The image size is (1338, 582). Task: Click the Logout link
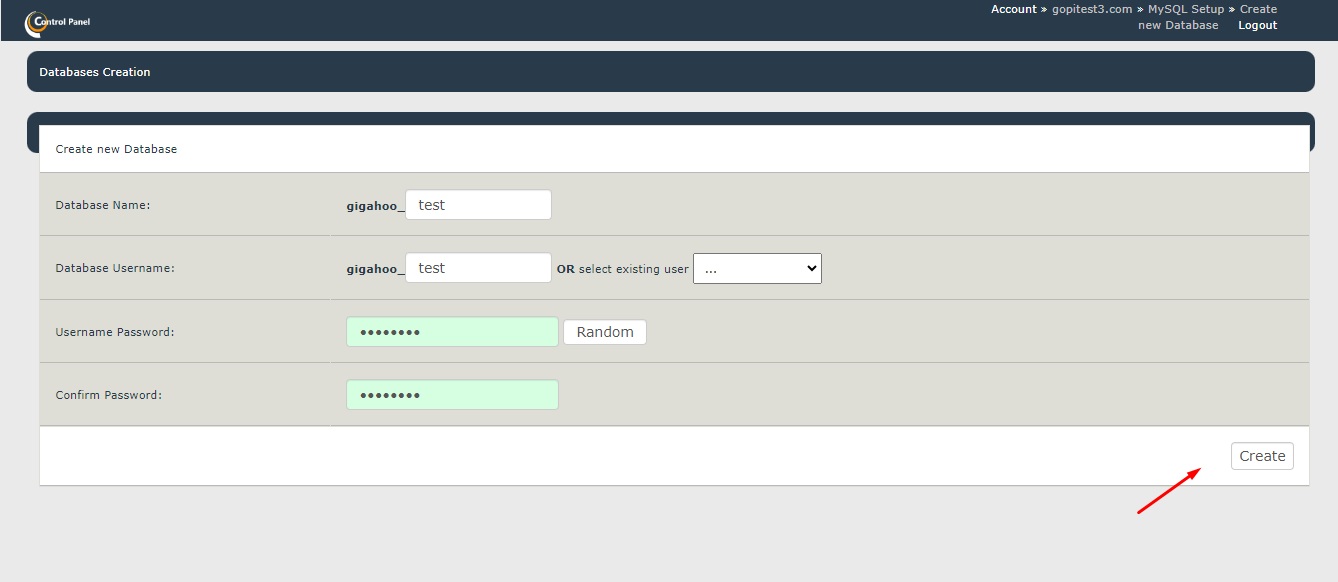(x=1258, y=25)
